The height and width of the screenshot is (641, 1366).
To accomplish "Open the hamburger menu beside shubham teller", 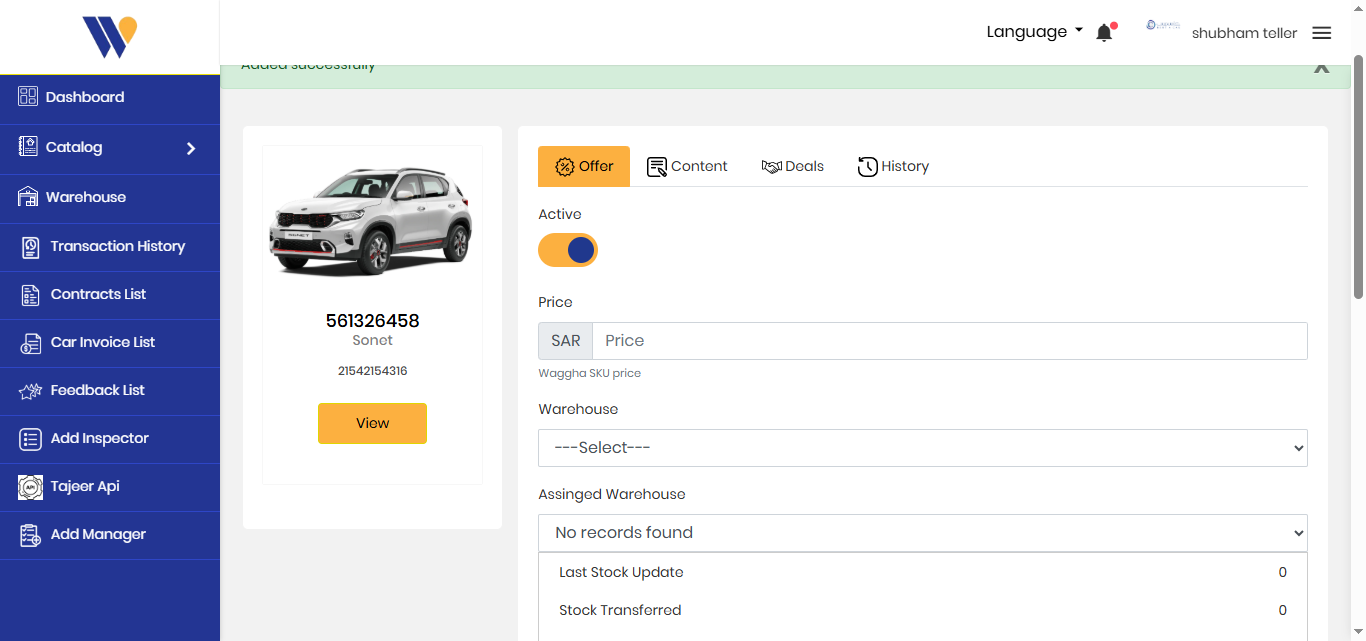I will (1321, 32).
